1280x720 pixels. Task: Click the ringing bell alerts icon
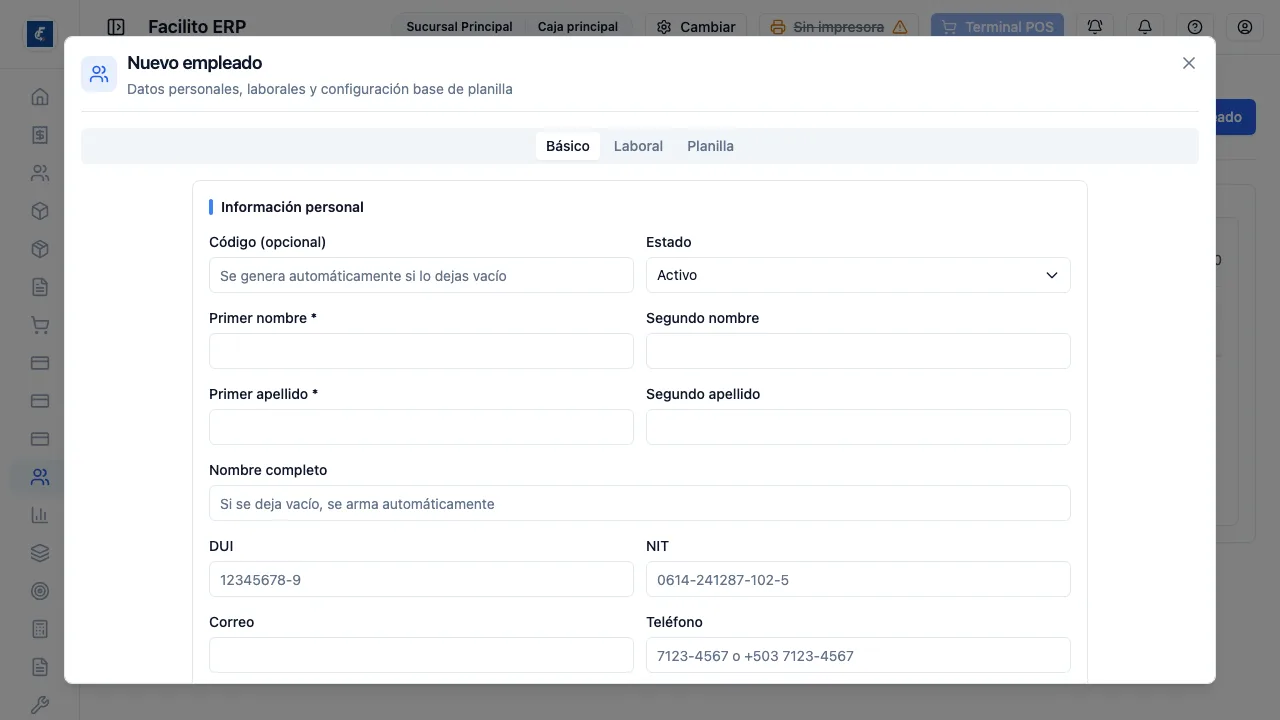[x=1095, y=27]
